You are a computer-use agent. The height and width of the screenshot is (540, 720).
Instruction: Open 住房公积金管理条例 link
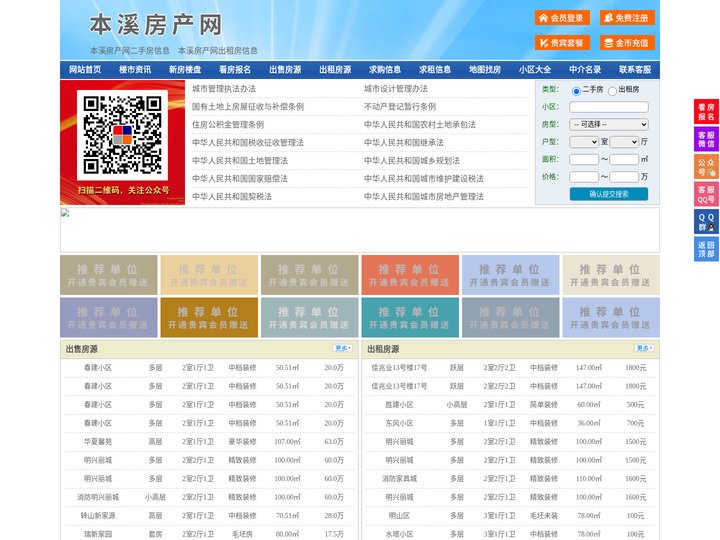228,124
